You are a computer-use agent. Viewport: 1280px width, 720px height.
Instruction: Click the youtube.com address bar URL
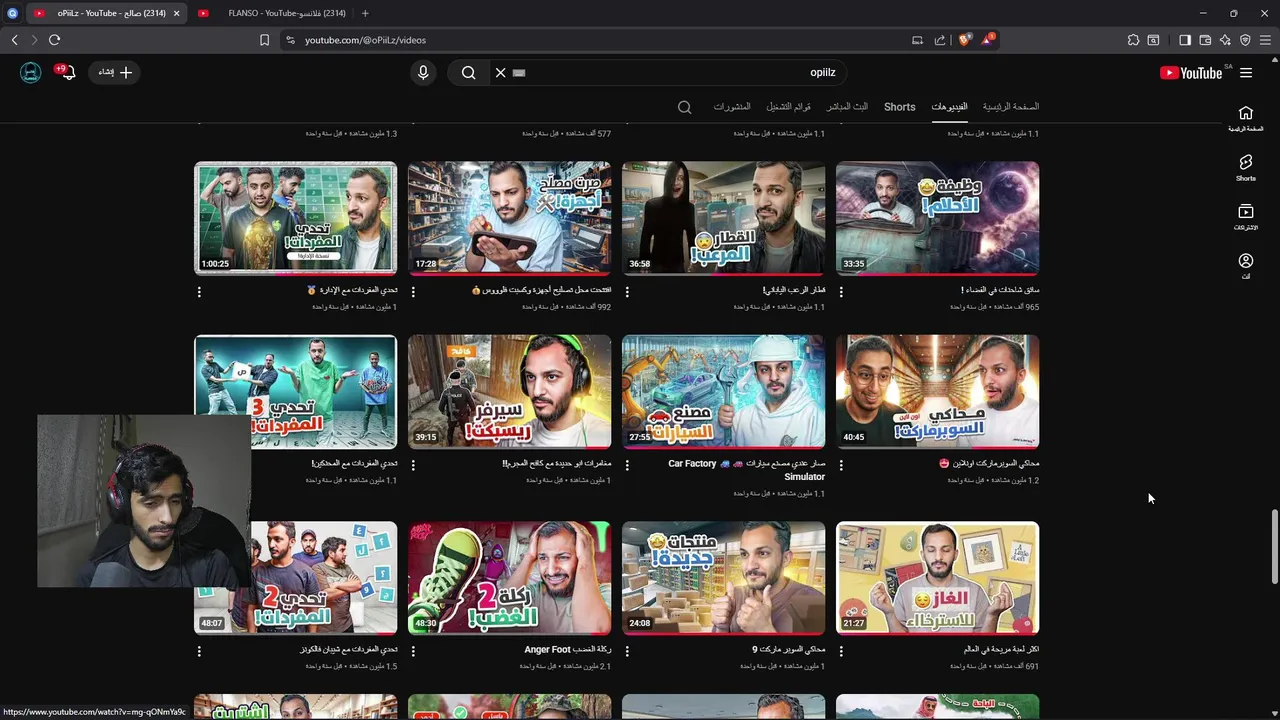(365, 40)
